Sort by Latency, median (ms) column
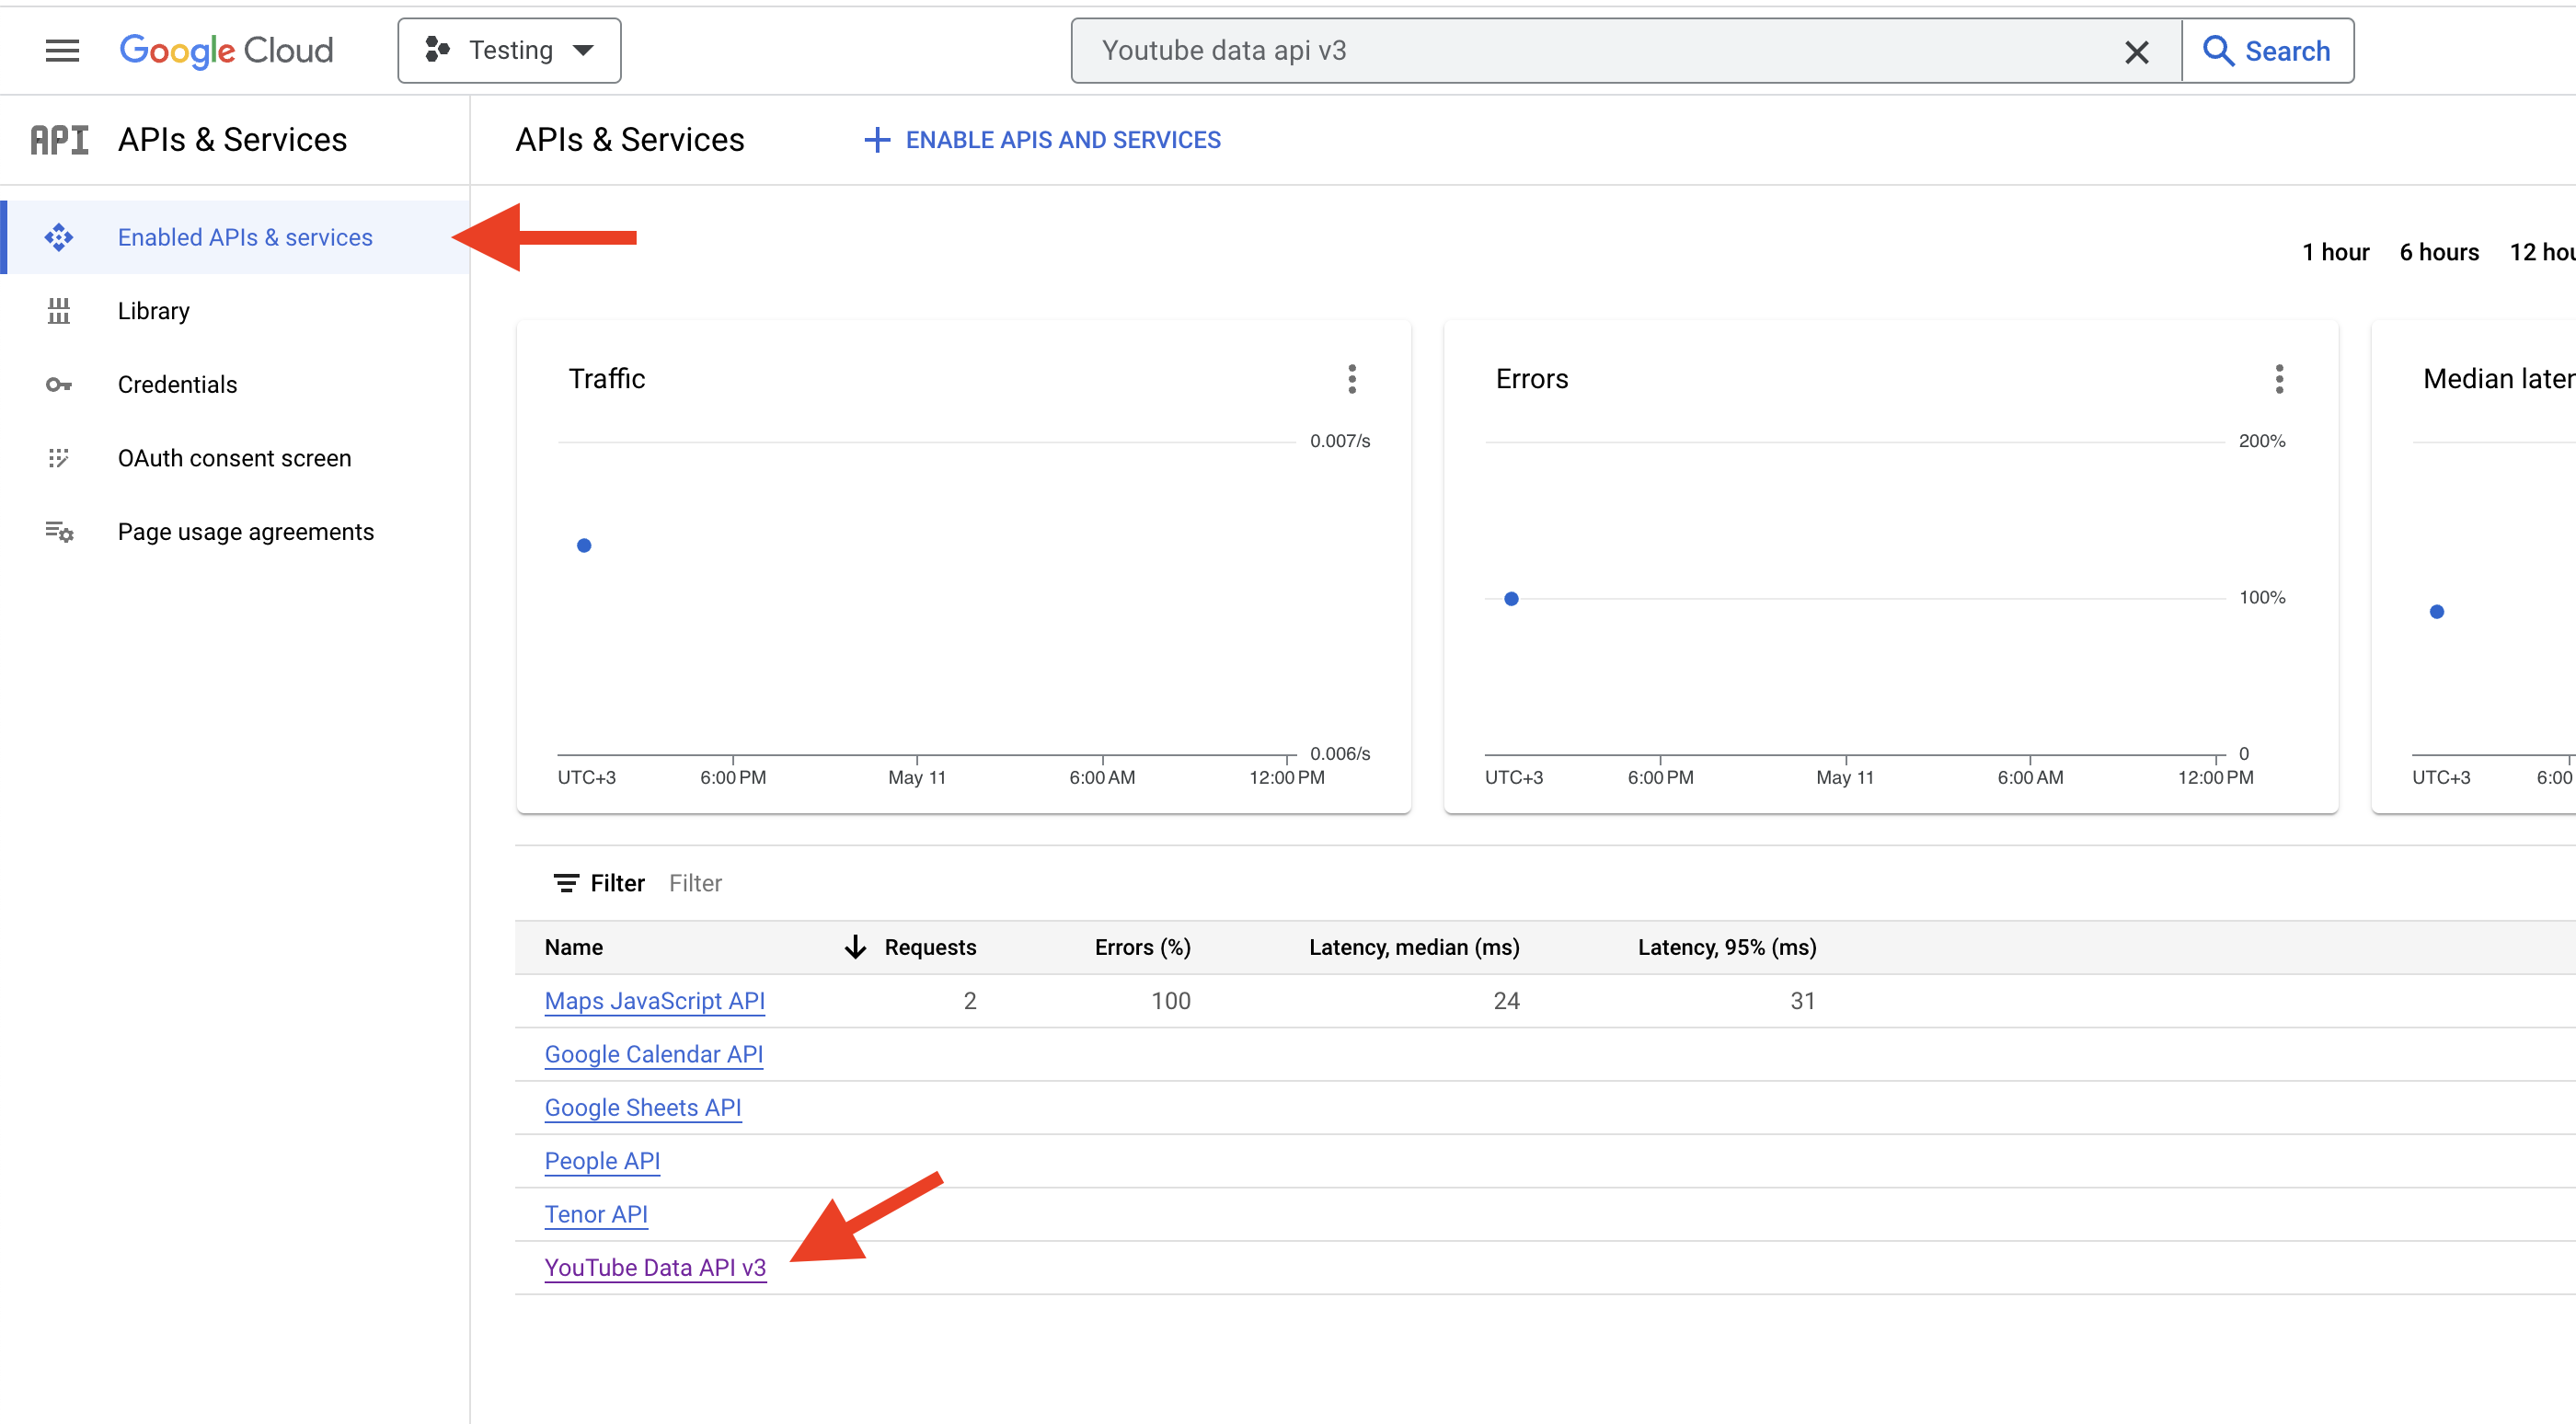Image resolution: width=2576 pixels, height=1424 pixels. coord(1414,947)
